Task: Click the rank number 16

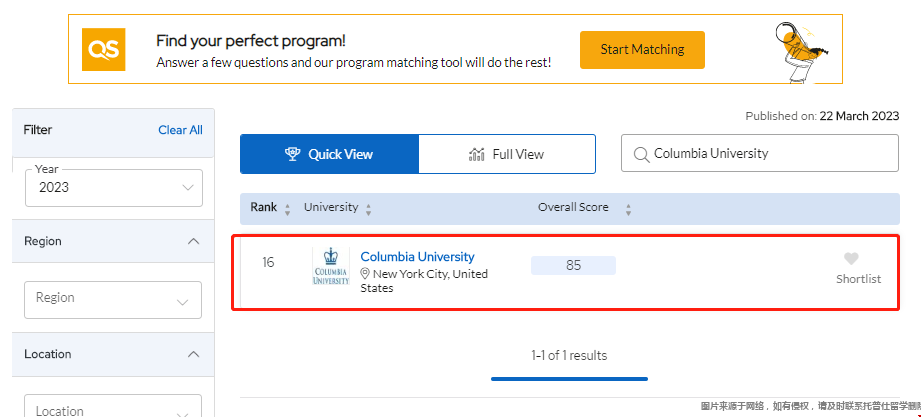Action: pyautogui.click(x=268, y=262)
